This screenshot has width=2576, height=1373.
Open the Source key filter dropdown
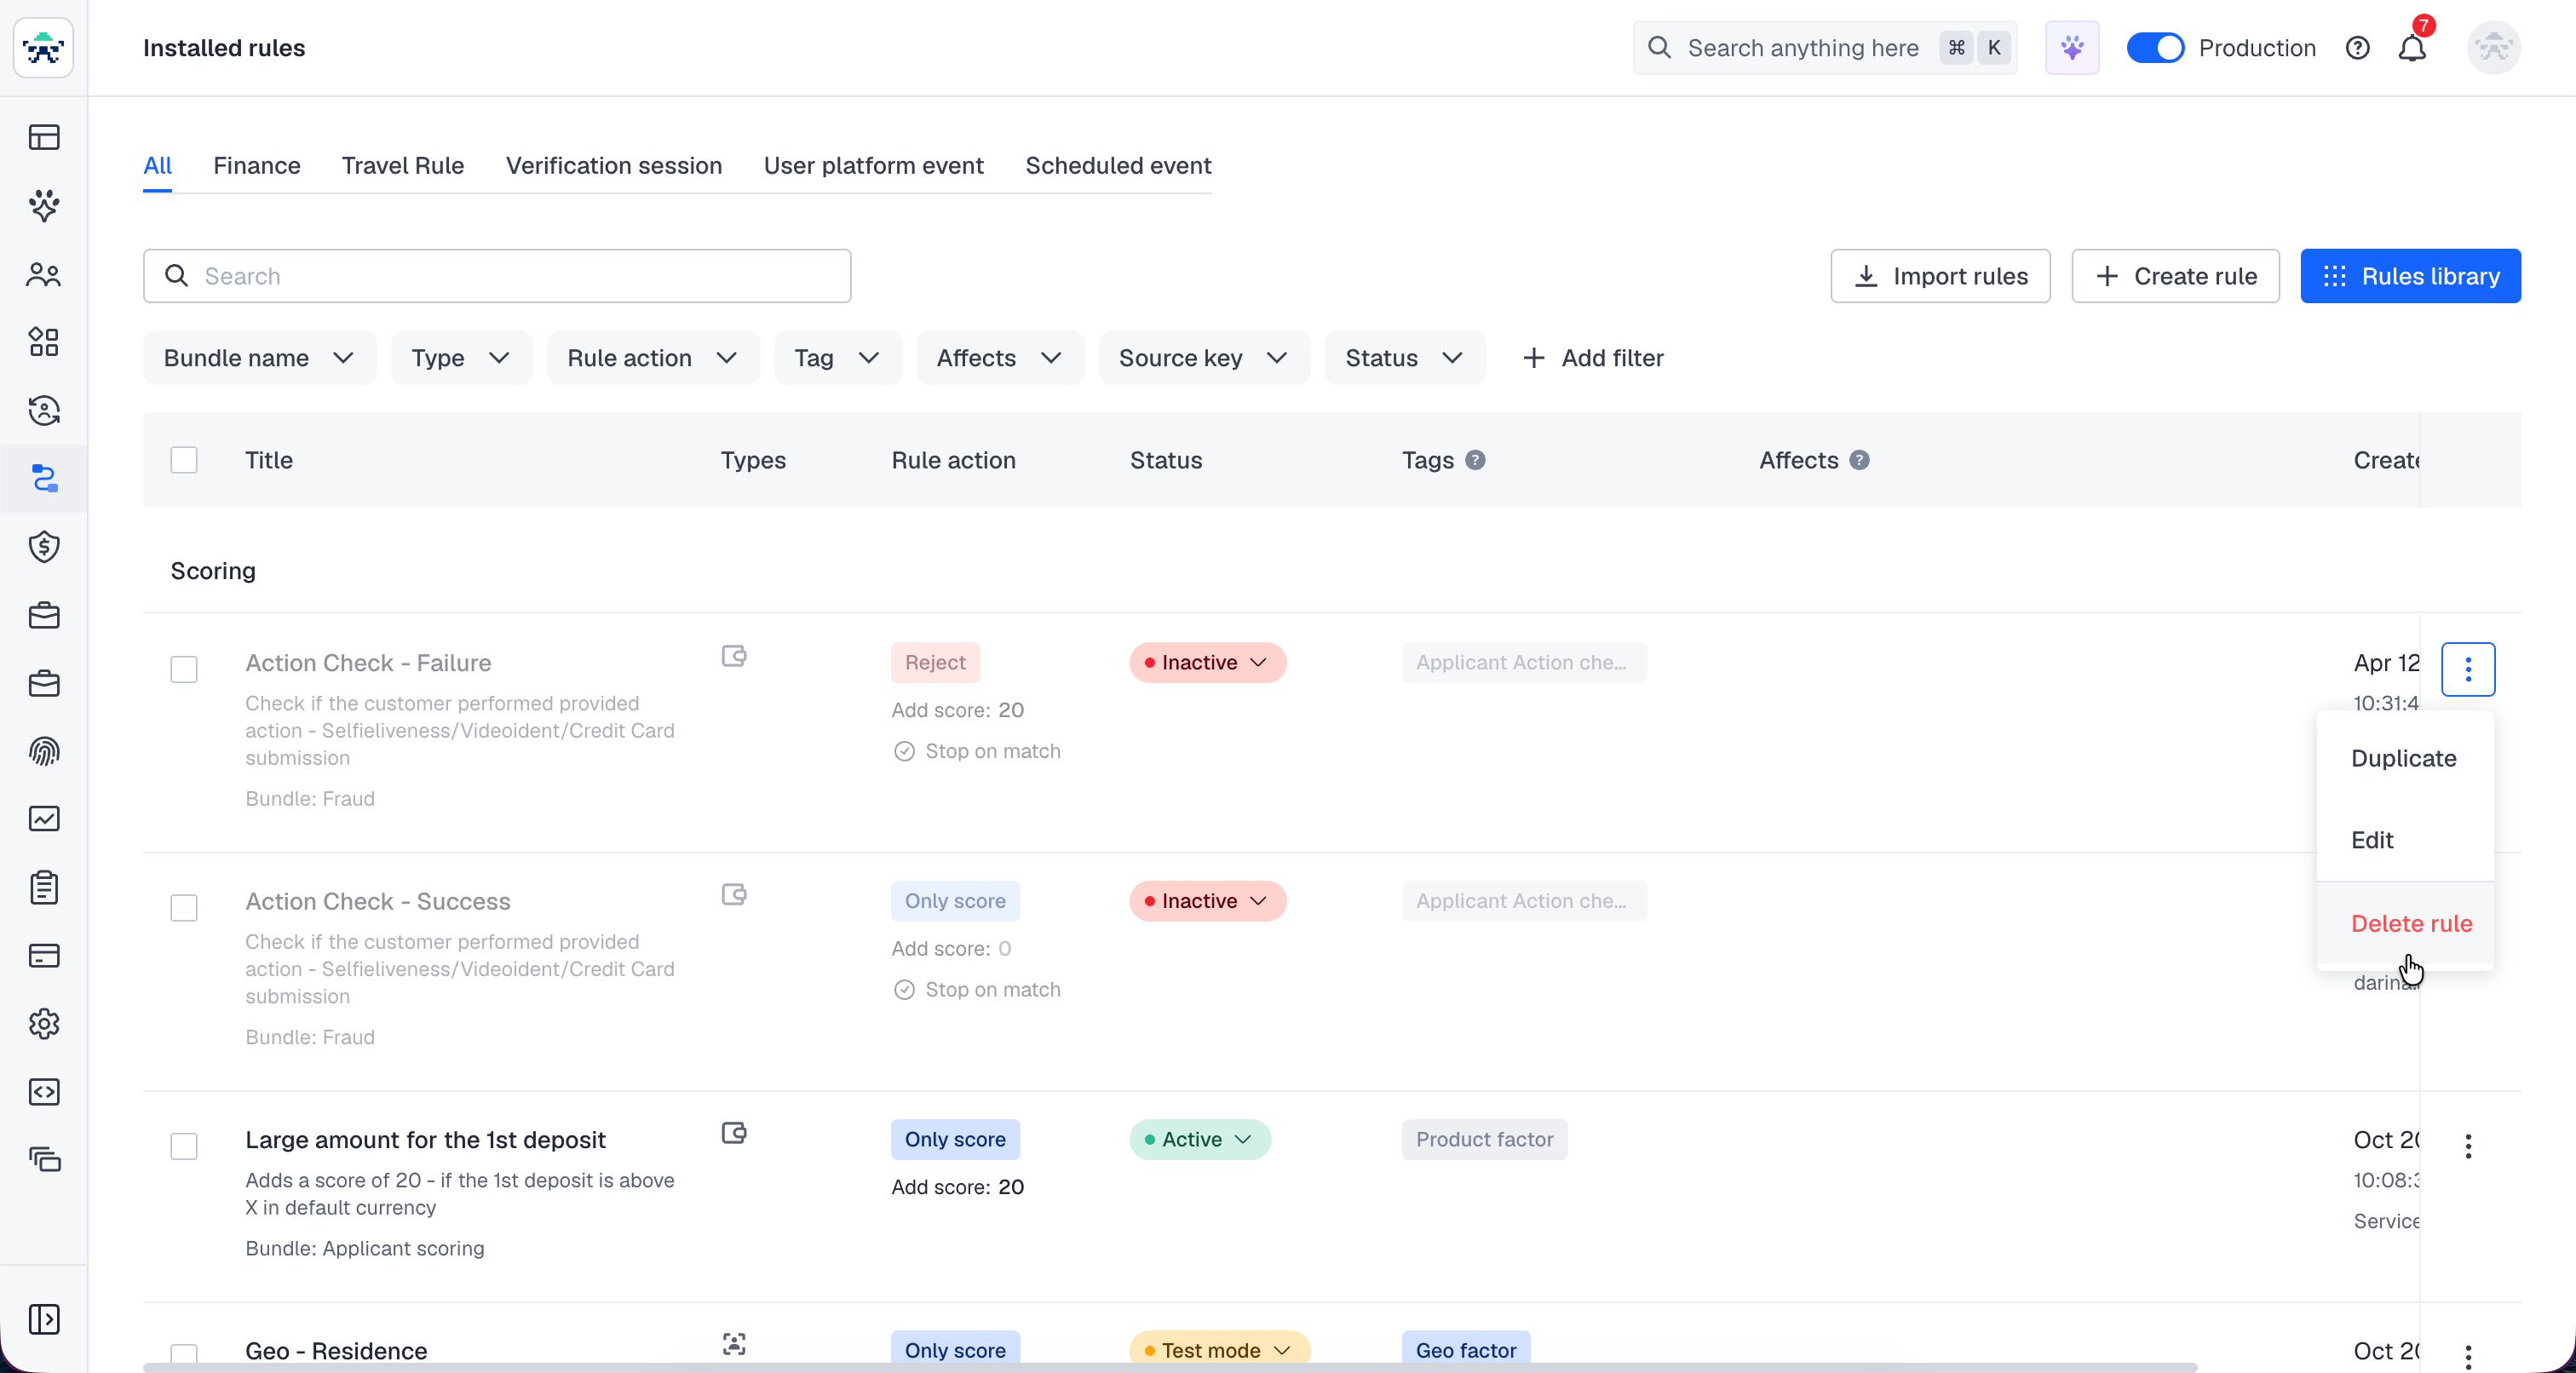pos(1203,358)
